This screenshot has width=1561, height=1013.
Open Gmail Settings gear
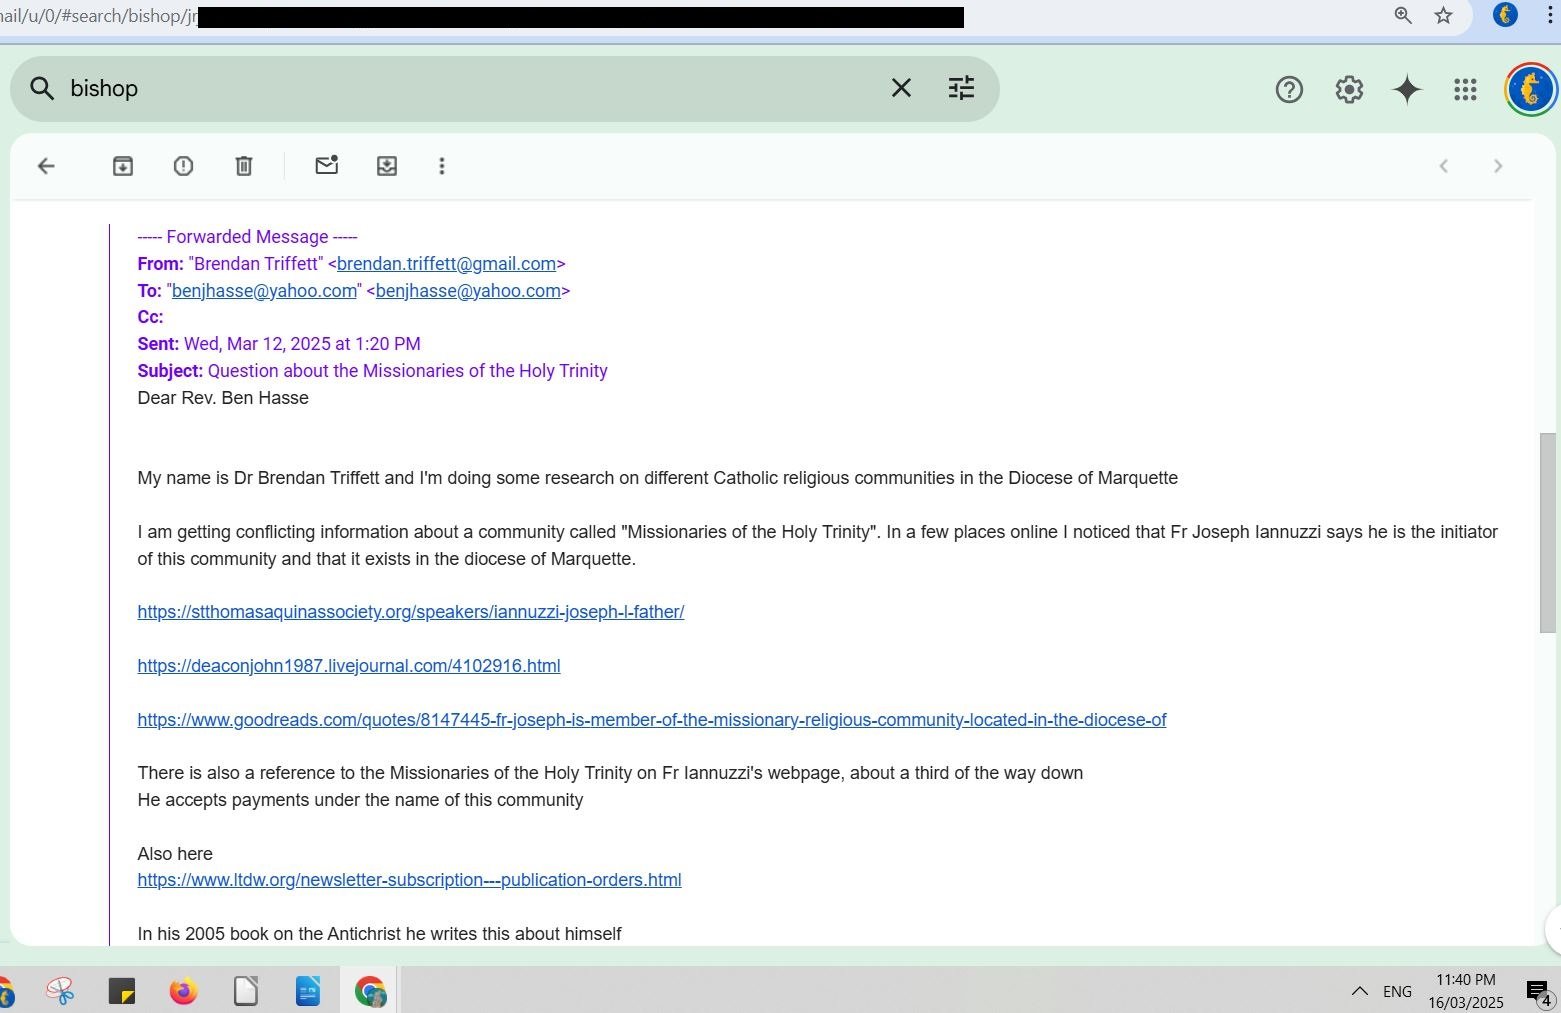coord(1349,90)
